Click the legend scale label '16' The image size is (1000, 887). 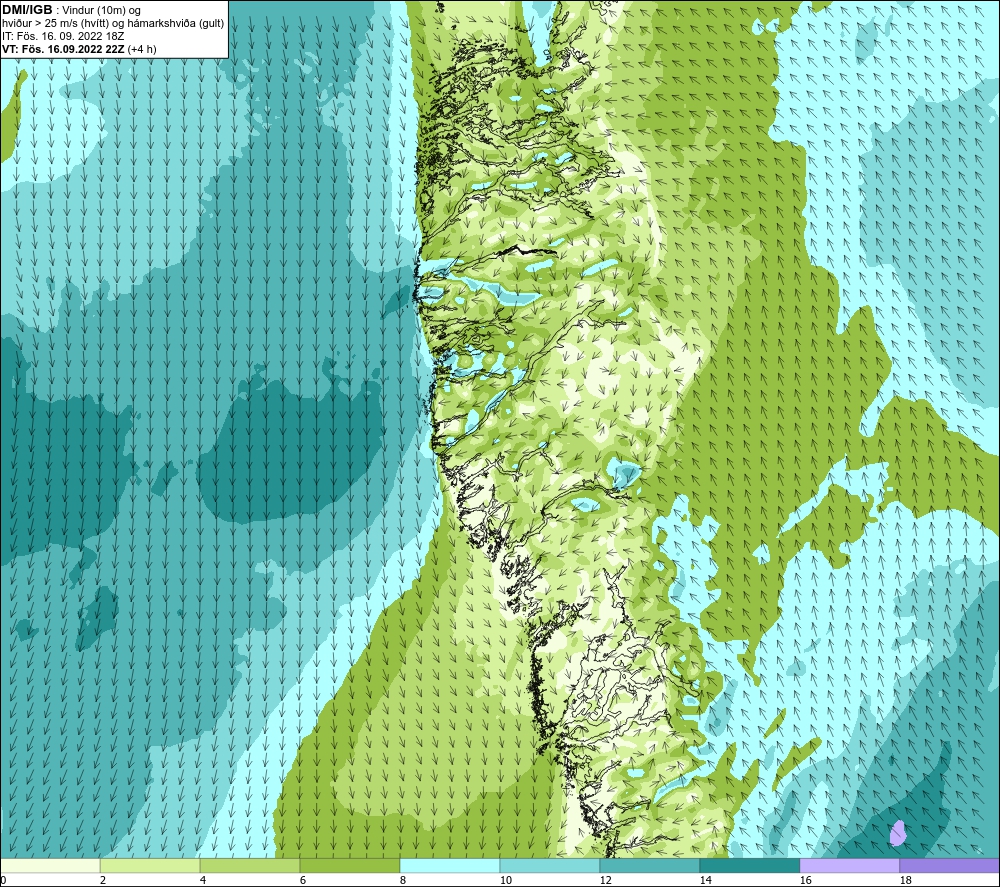tap(805, 881)
